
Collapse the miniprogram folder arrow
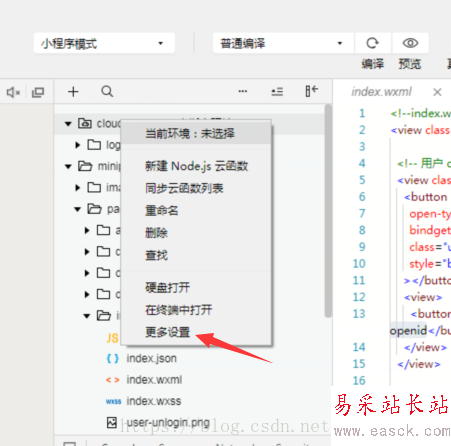tap(68, 166)
